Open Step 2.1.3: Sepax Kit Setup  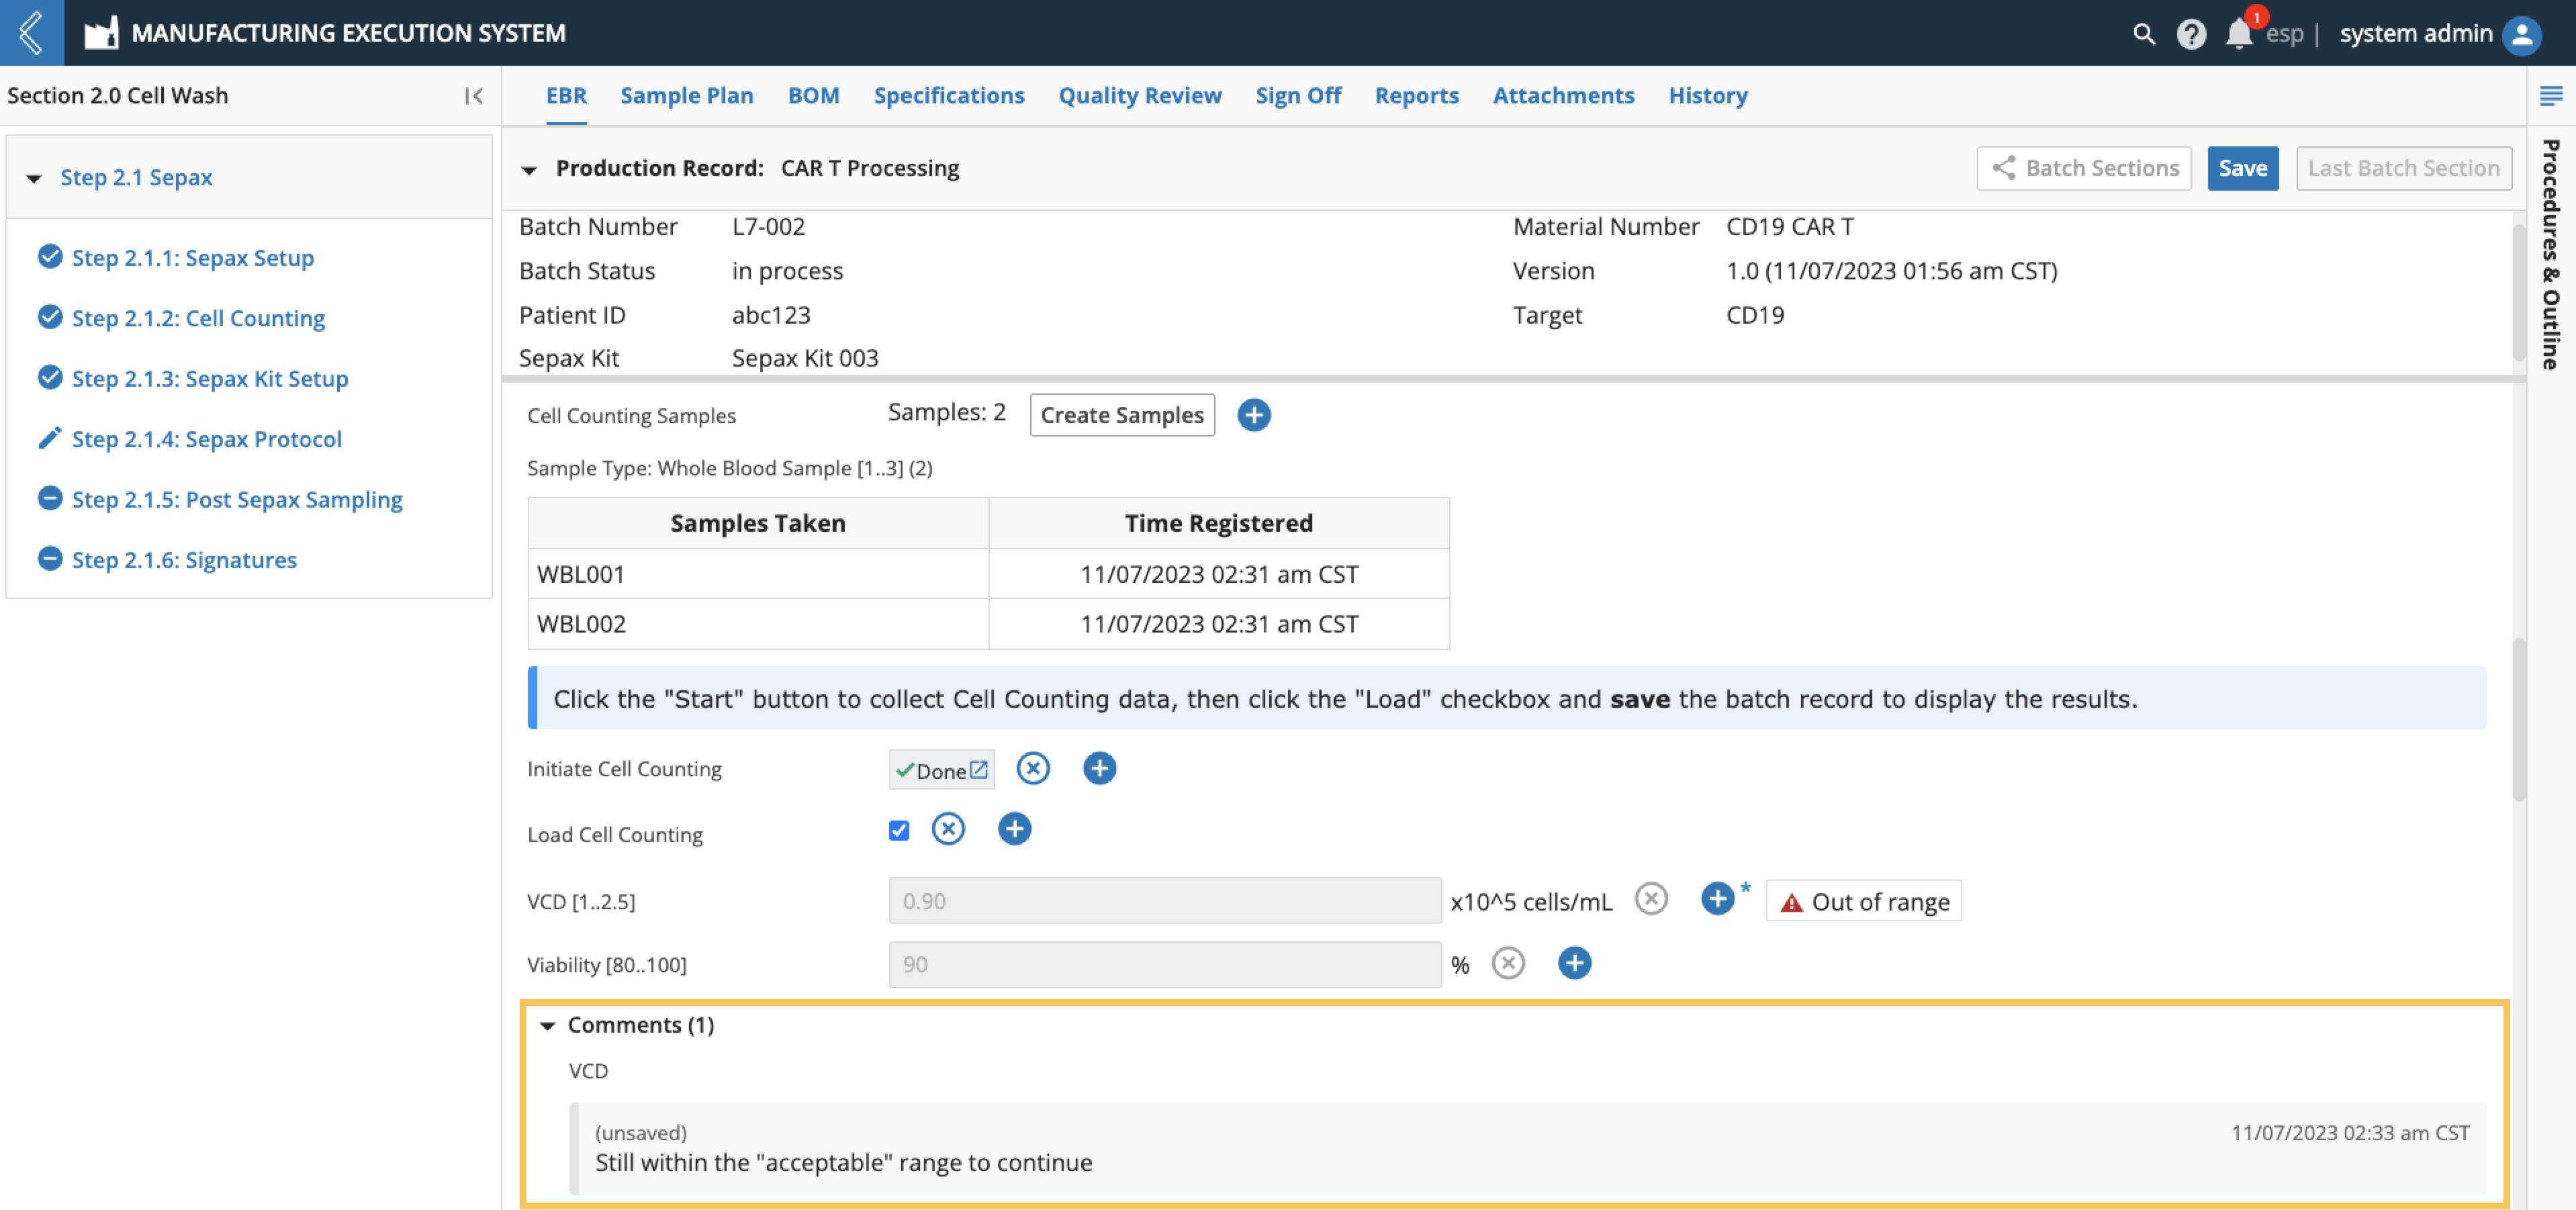tap(210, 378)
